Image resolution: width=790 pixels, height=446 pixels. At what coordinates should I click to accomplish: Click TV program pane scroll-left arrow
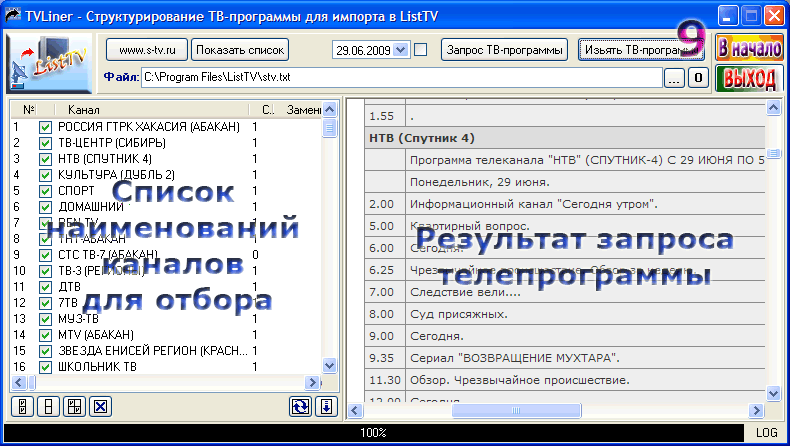(355, 411)
